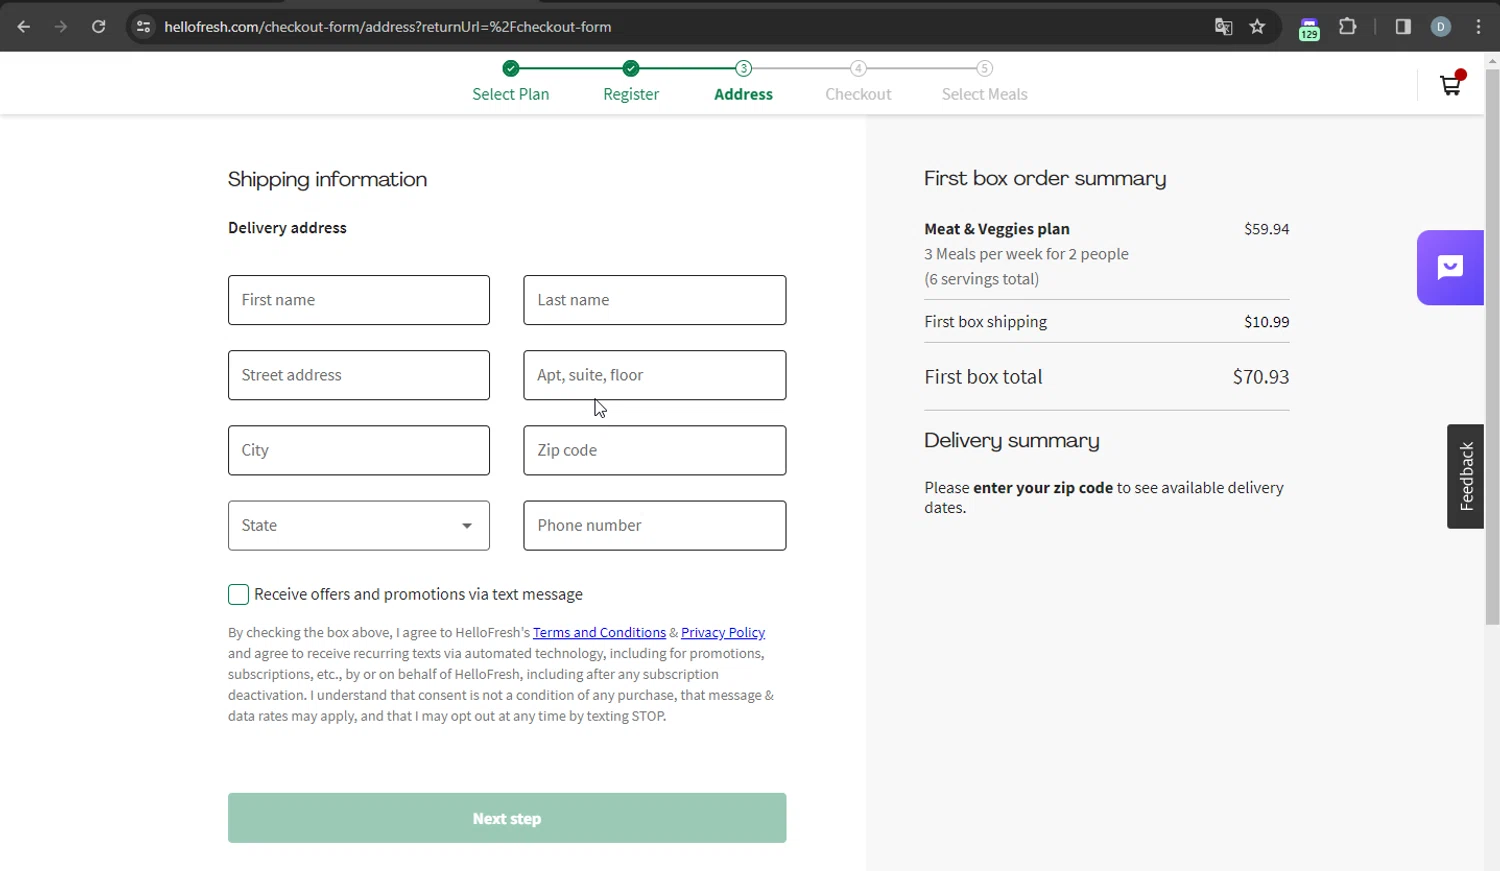Expand the State dropdown
This screenshot has width=1500, height=871.
tap(359, 525)
